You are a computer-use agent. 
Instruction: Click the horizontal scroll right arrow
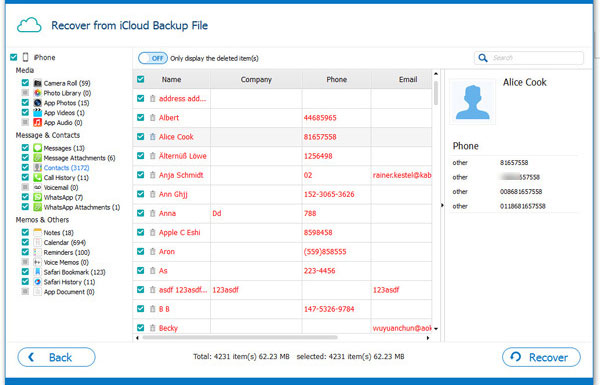pyautogui.click(x=428, y=338)
